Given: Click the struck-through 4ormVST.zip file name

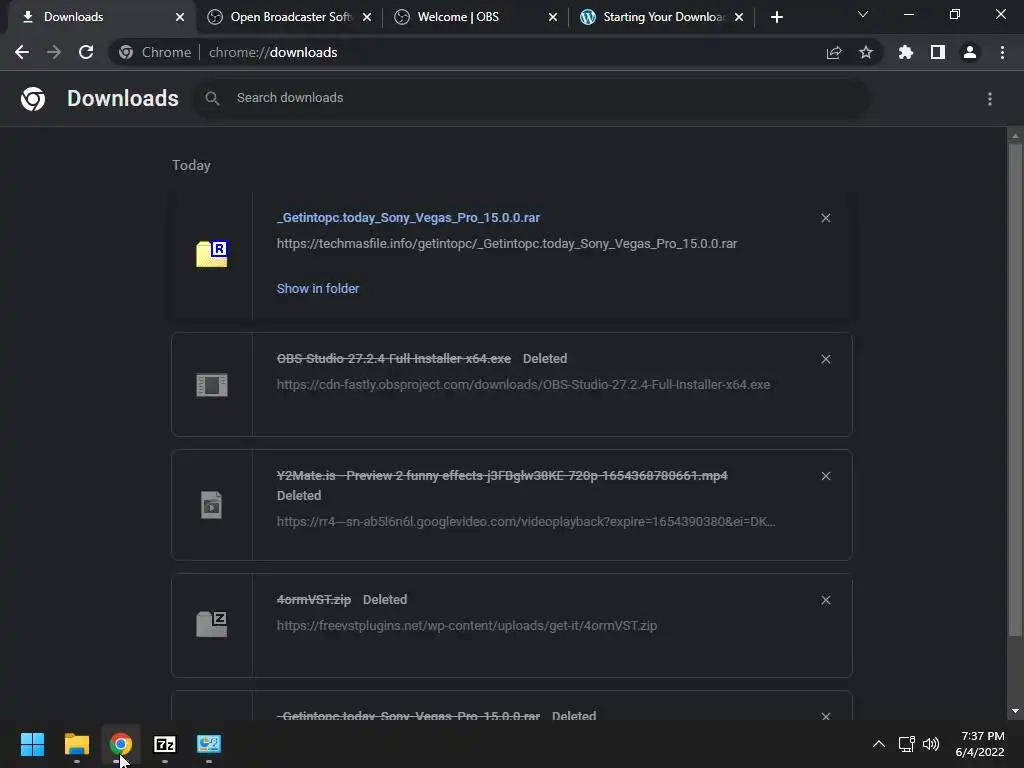Looking at the screenshot, I should pos(313,600).
